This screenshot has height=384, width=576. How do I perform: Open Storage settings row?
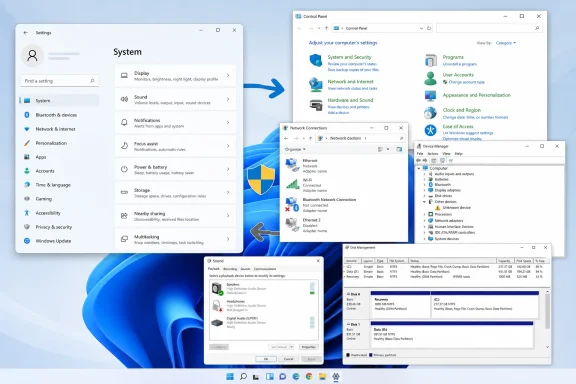[175, 193]
